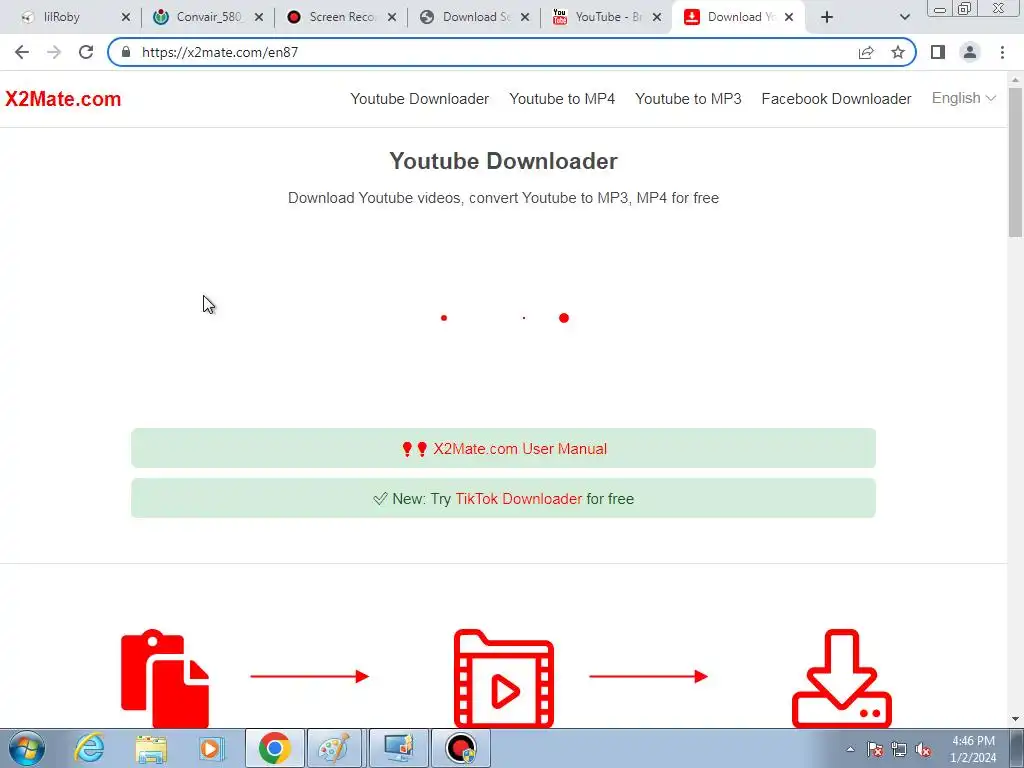
Task: Click the muted volume tray icon
Action: coord(923,750)
